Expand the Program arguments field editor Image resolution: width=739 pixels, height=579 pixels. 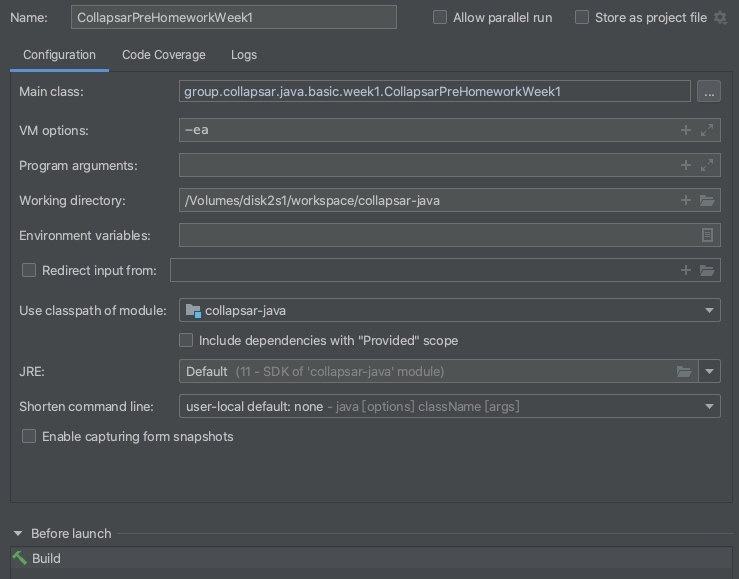pos(708,165)
